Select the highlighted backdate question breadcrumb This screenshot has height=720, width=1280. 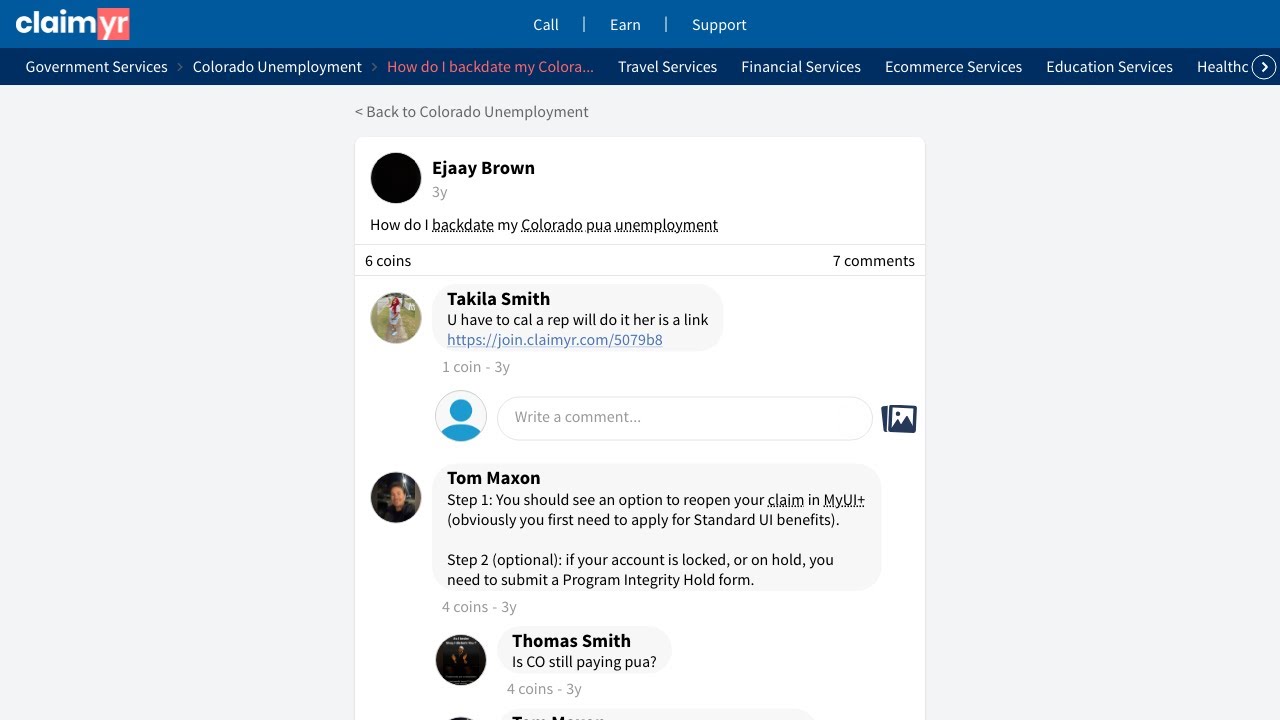point(490,67)
